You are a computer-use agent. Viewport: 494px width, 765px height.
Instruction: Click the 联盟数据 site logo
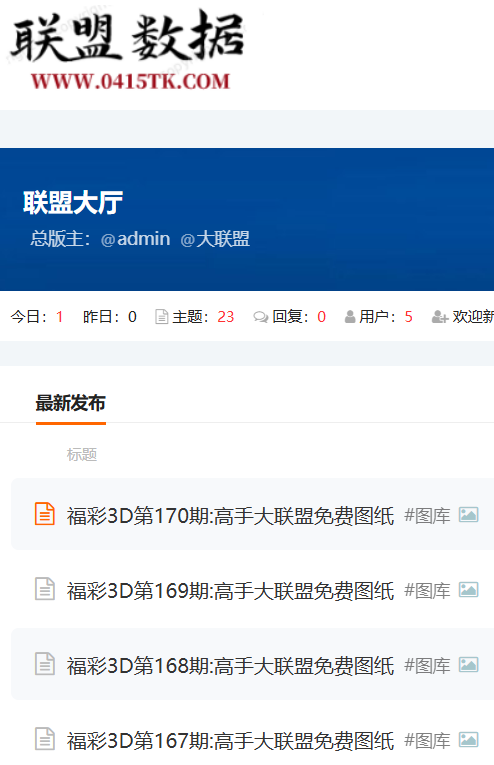tap(127, 50)
